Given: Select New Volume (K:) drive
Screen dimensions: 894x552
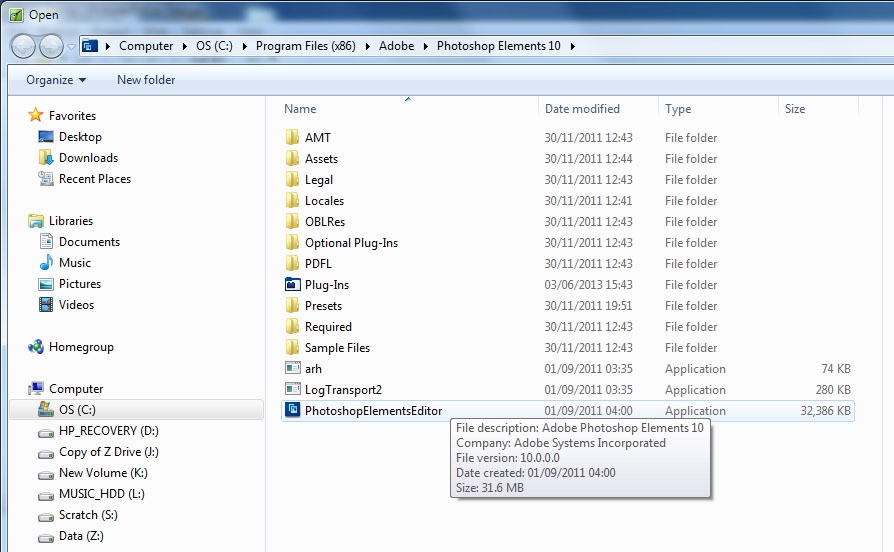Looking at the screenshot, I should click(103, 473).
